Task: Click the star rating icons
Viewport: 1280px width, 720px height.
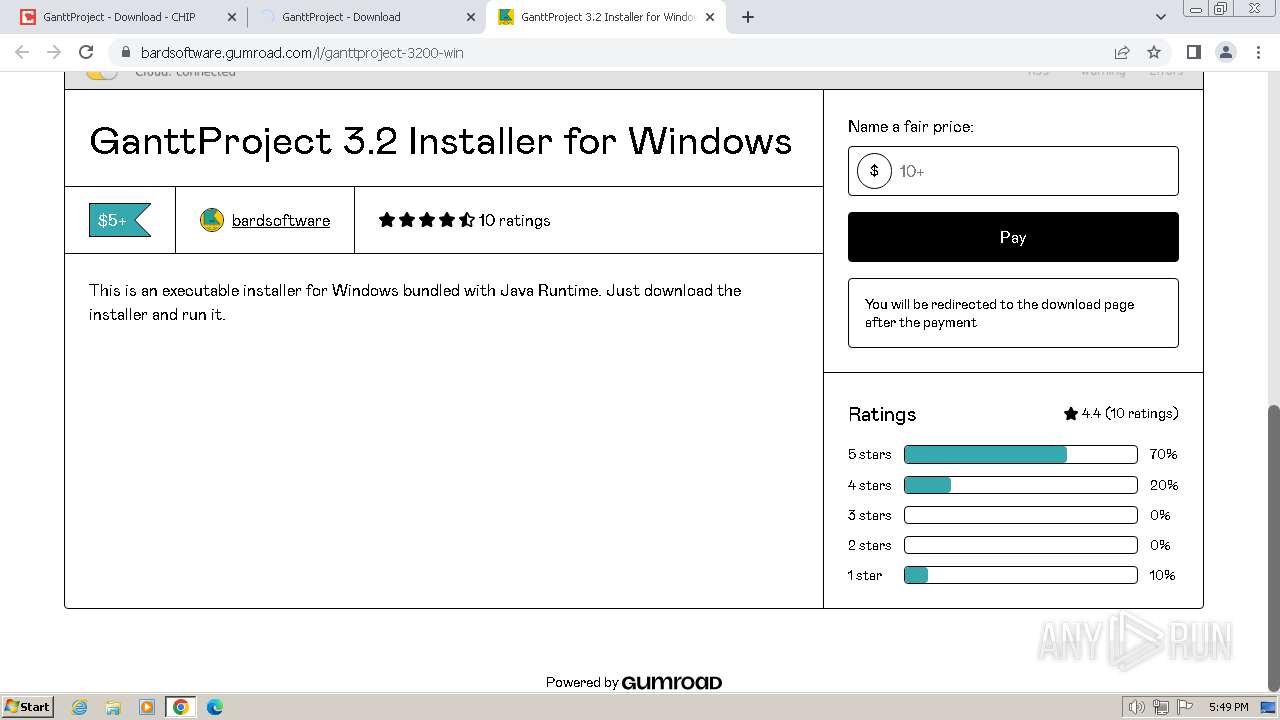Action: click(x=426, y=220)
